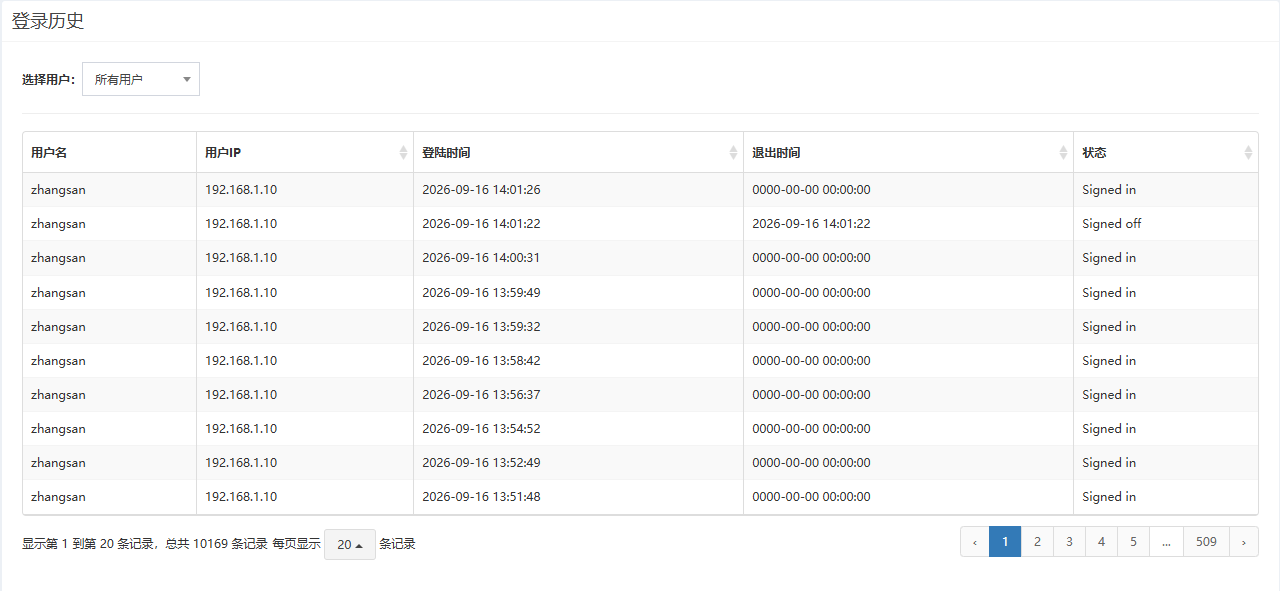The image size is (1280, 591).
Task: Sort table by 用户IP column arrows
Action: click(x=403, y=153)
